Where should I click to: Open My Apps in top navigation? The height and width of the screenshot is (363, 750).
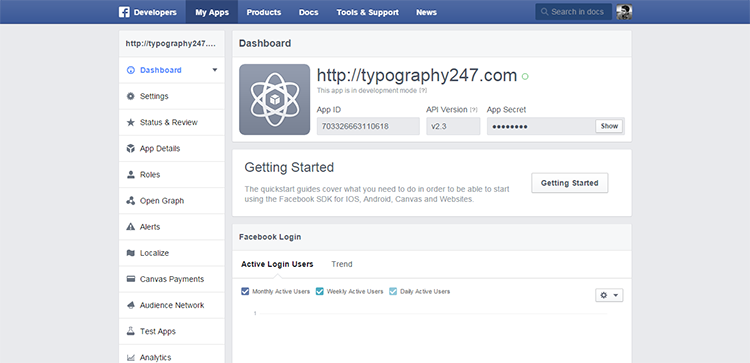click(x=212, y=12)
